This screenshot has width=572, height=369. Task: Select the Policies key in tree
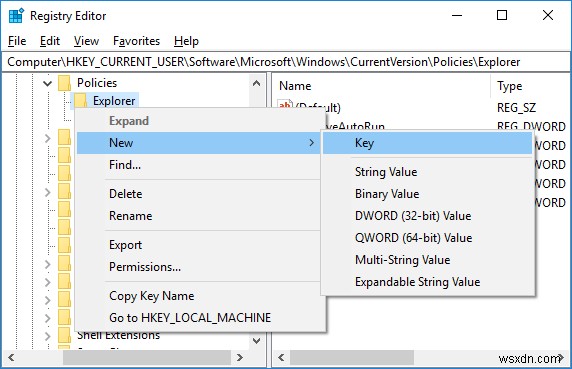pos(97,83)
